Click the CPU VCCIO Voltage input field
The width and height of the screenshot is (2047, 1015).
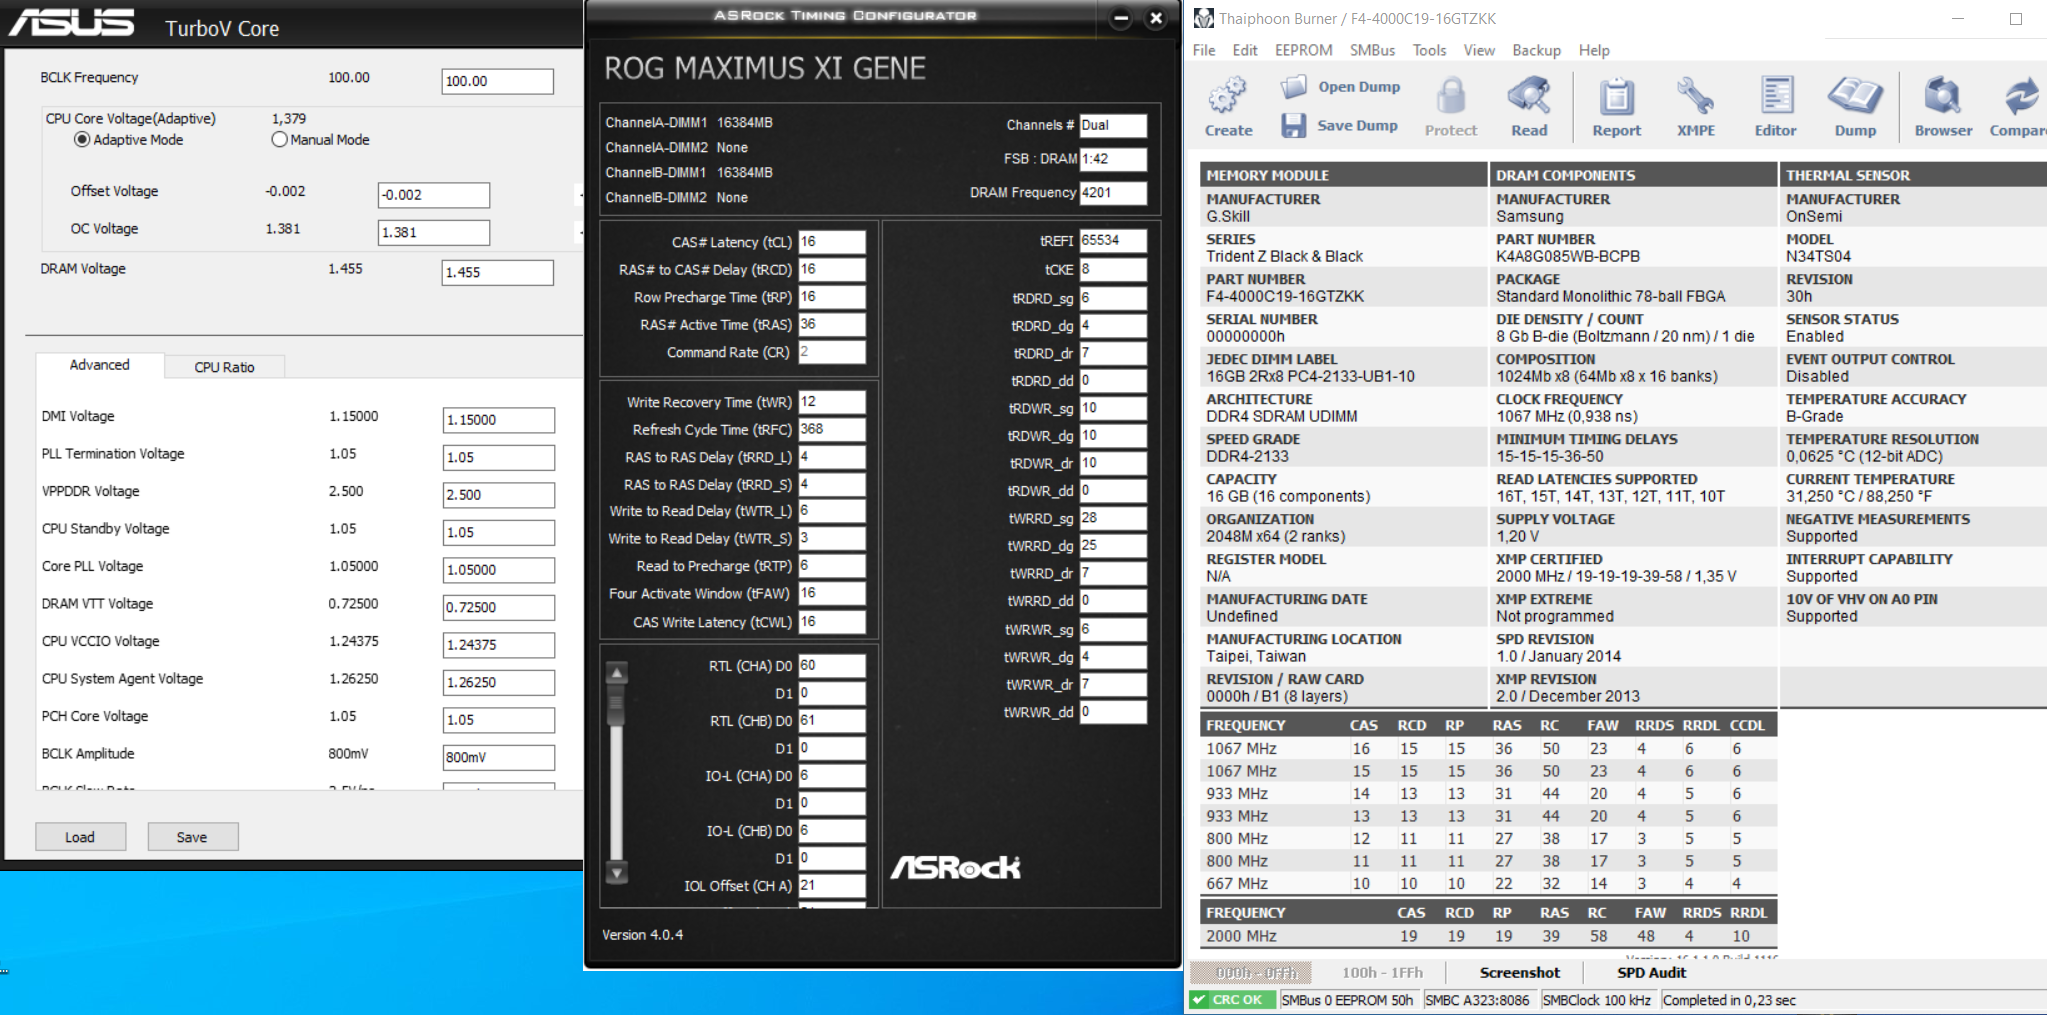click(x=499, y=645)
